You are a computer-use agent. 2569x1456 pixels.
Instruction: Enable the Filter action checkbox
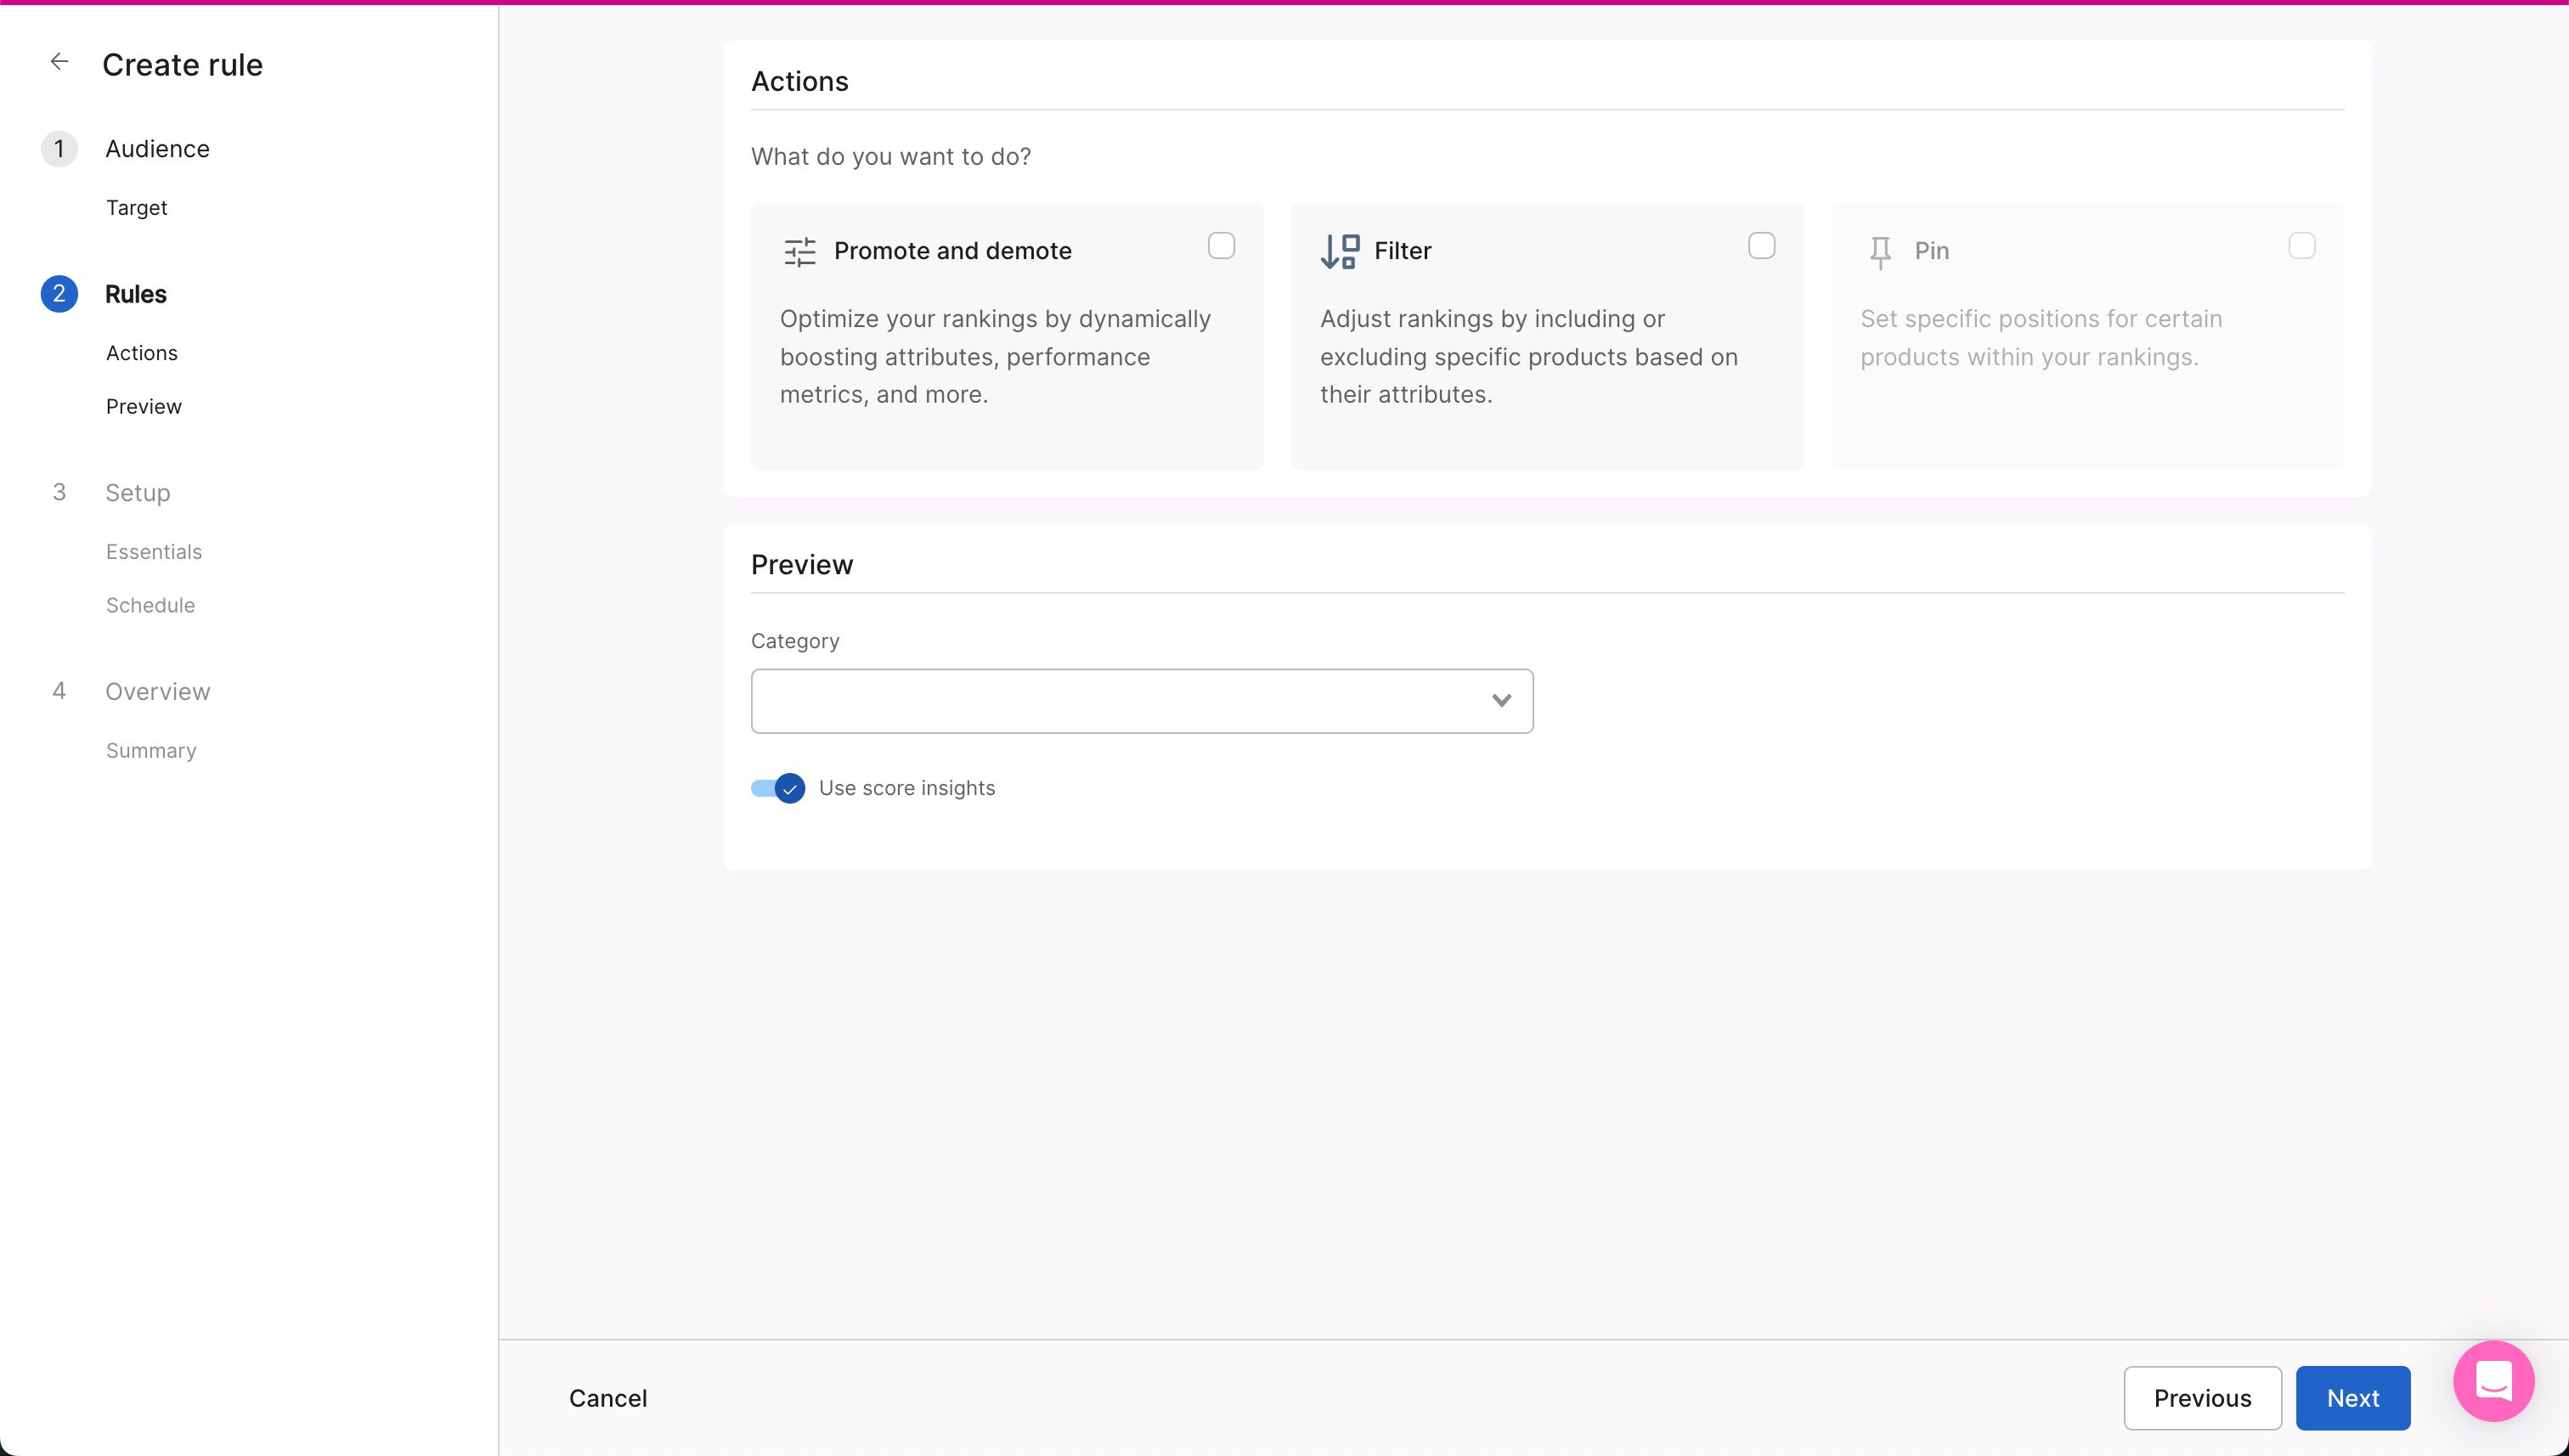tap(1761, 245)
